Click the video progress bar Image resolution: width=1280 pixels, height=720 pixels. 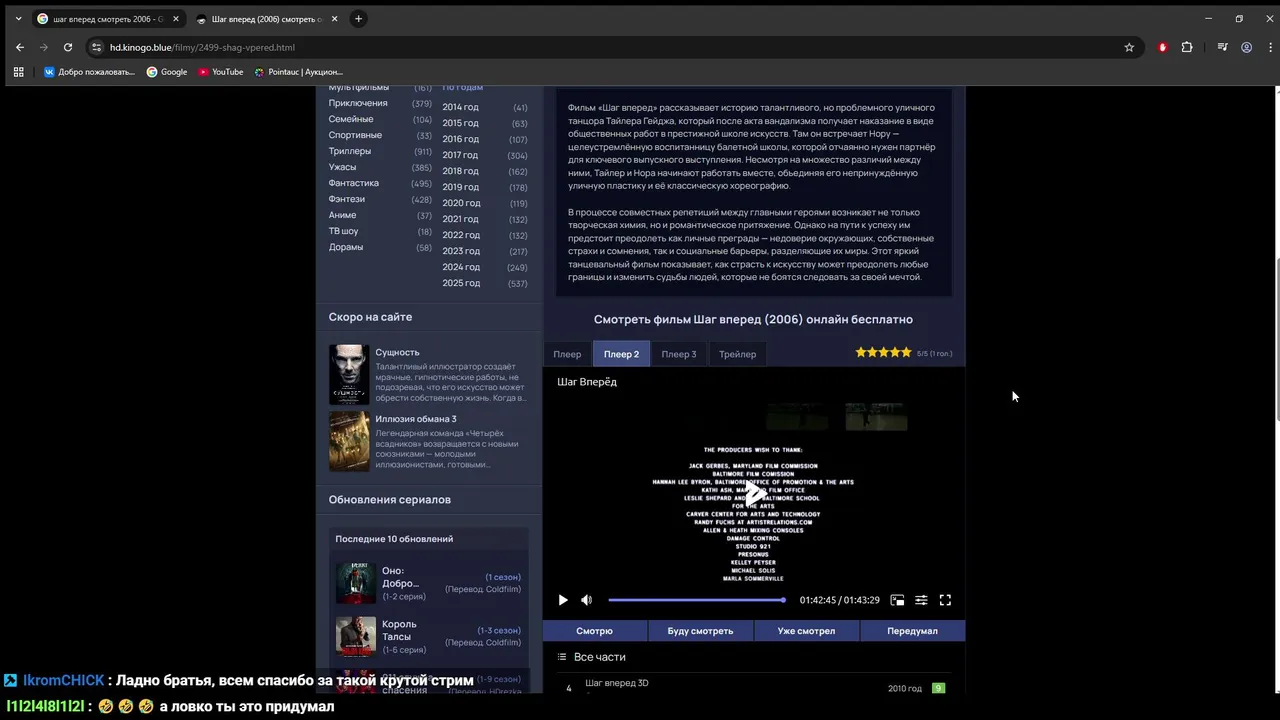tap(697, 600)
